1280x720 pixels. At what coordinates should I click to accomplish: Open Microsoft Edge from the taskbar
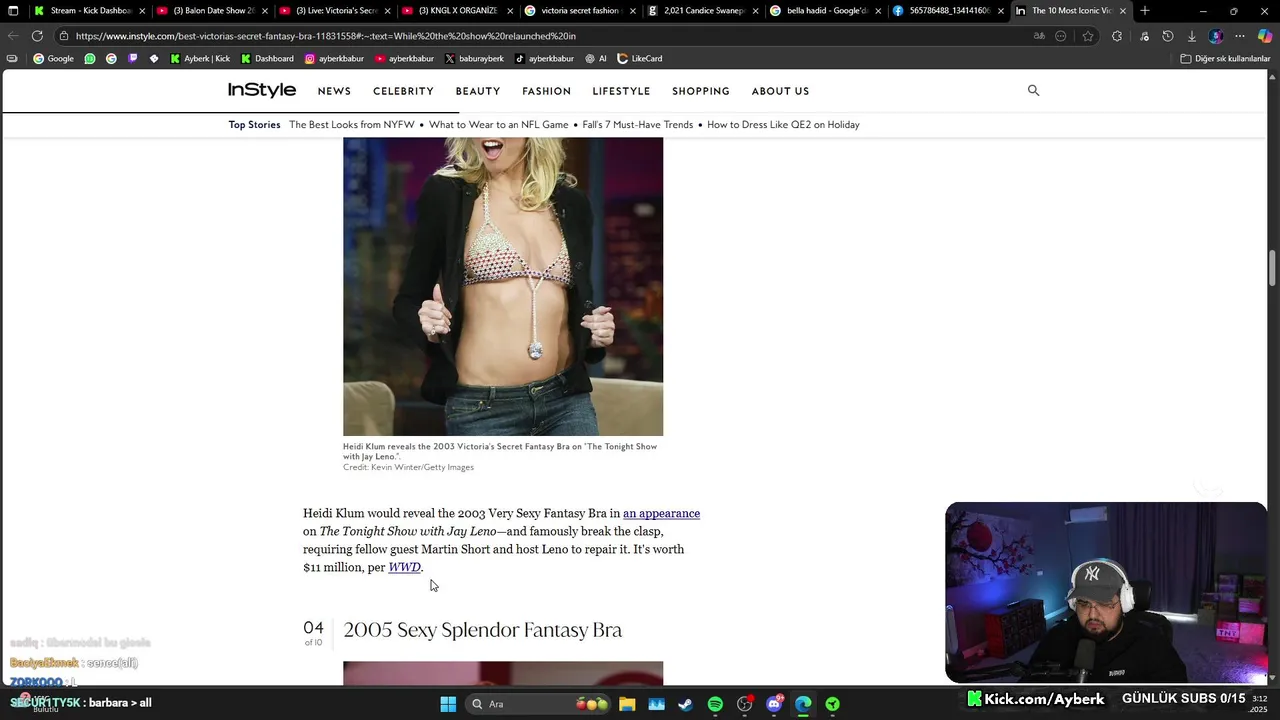(x=803, y=704)
